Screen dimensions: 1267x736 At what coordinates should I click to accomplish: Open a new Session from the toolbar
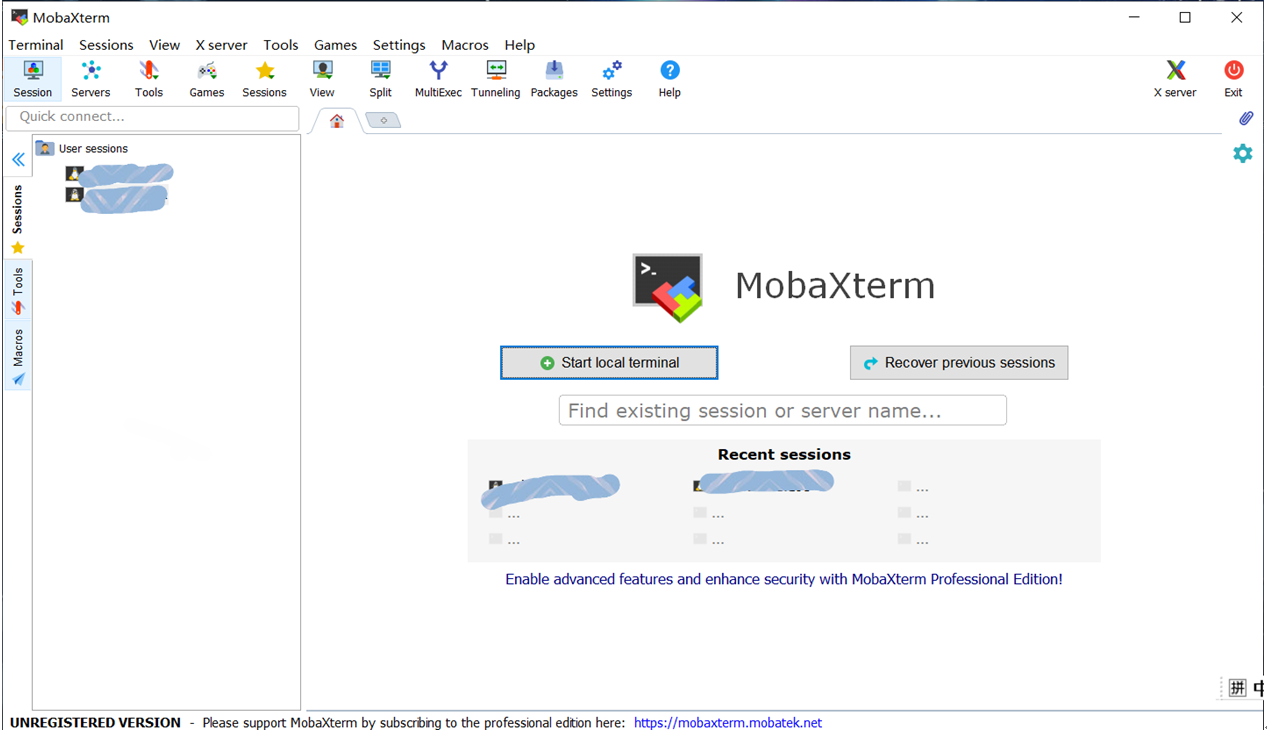click(33, 79)
